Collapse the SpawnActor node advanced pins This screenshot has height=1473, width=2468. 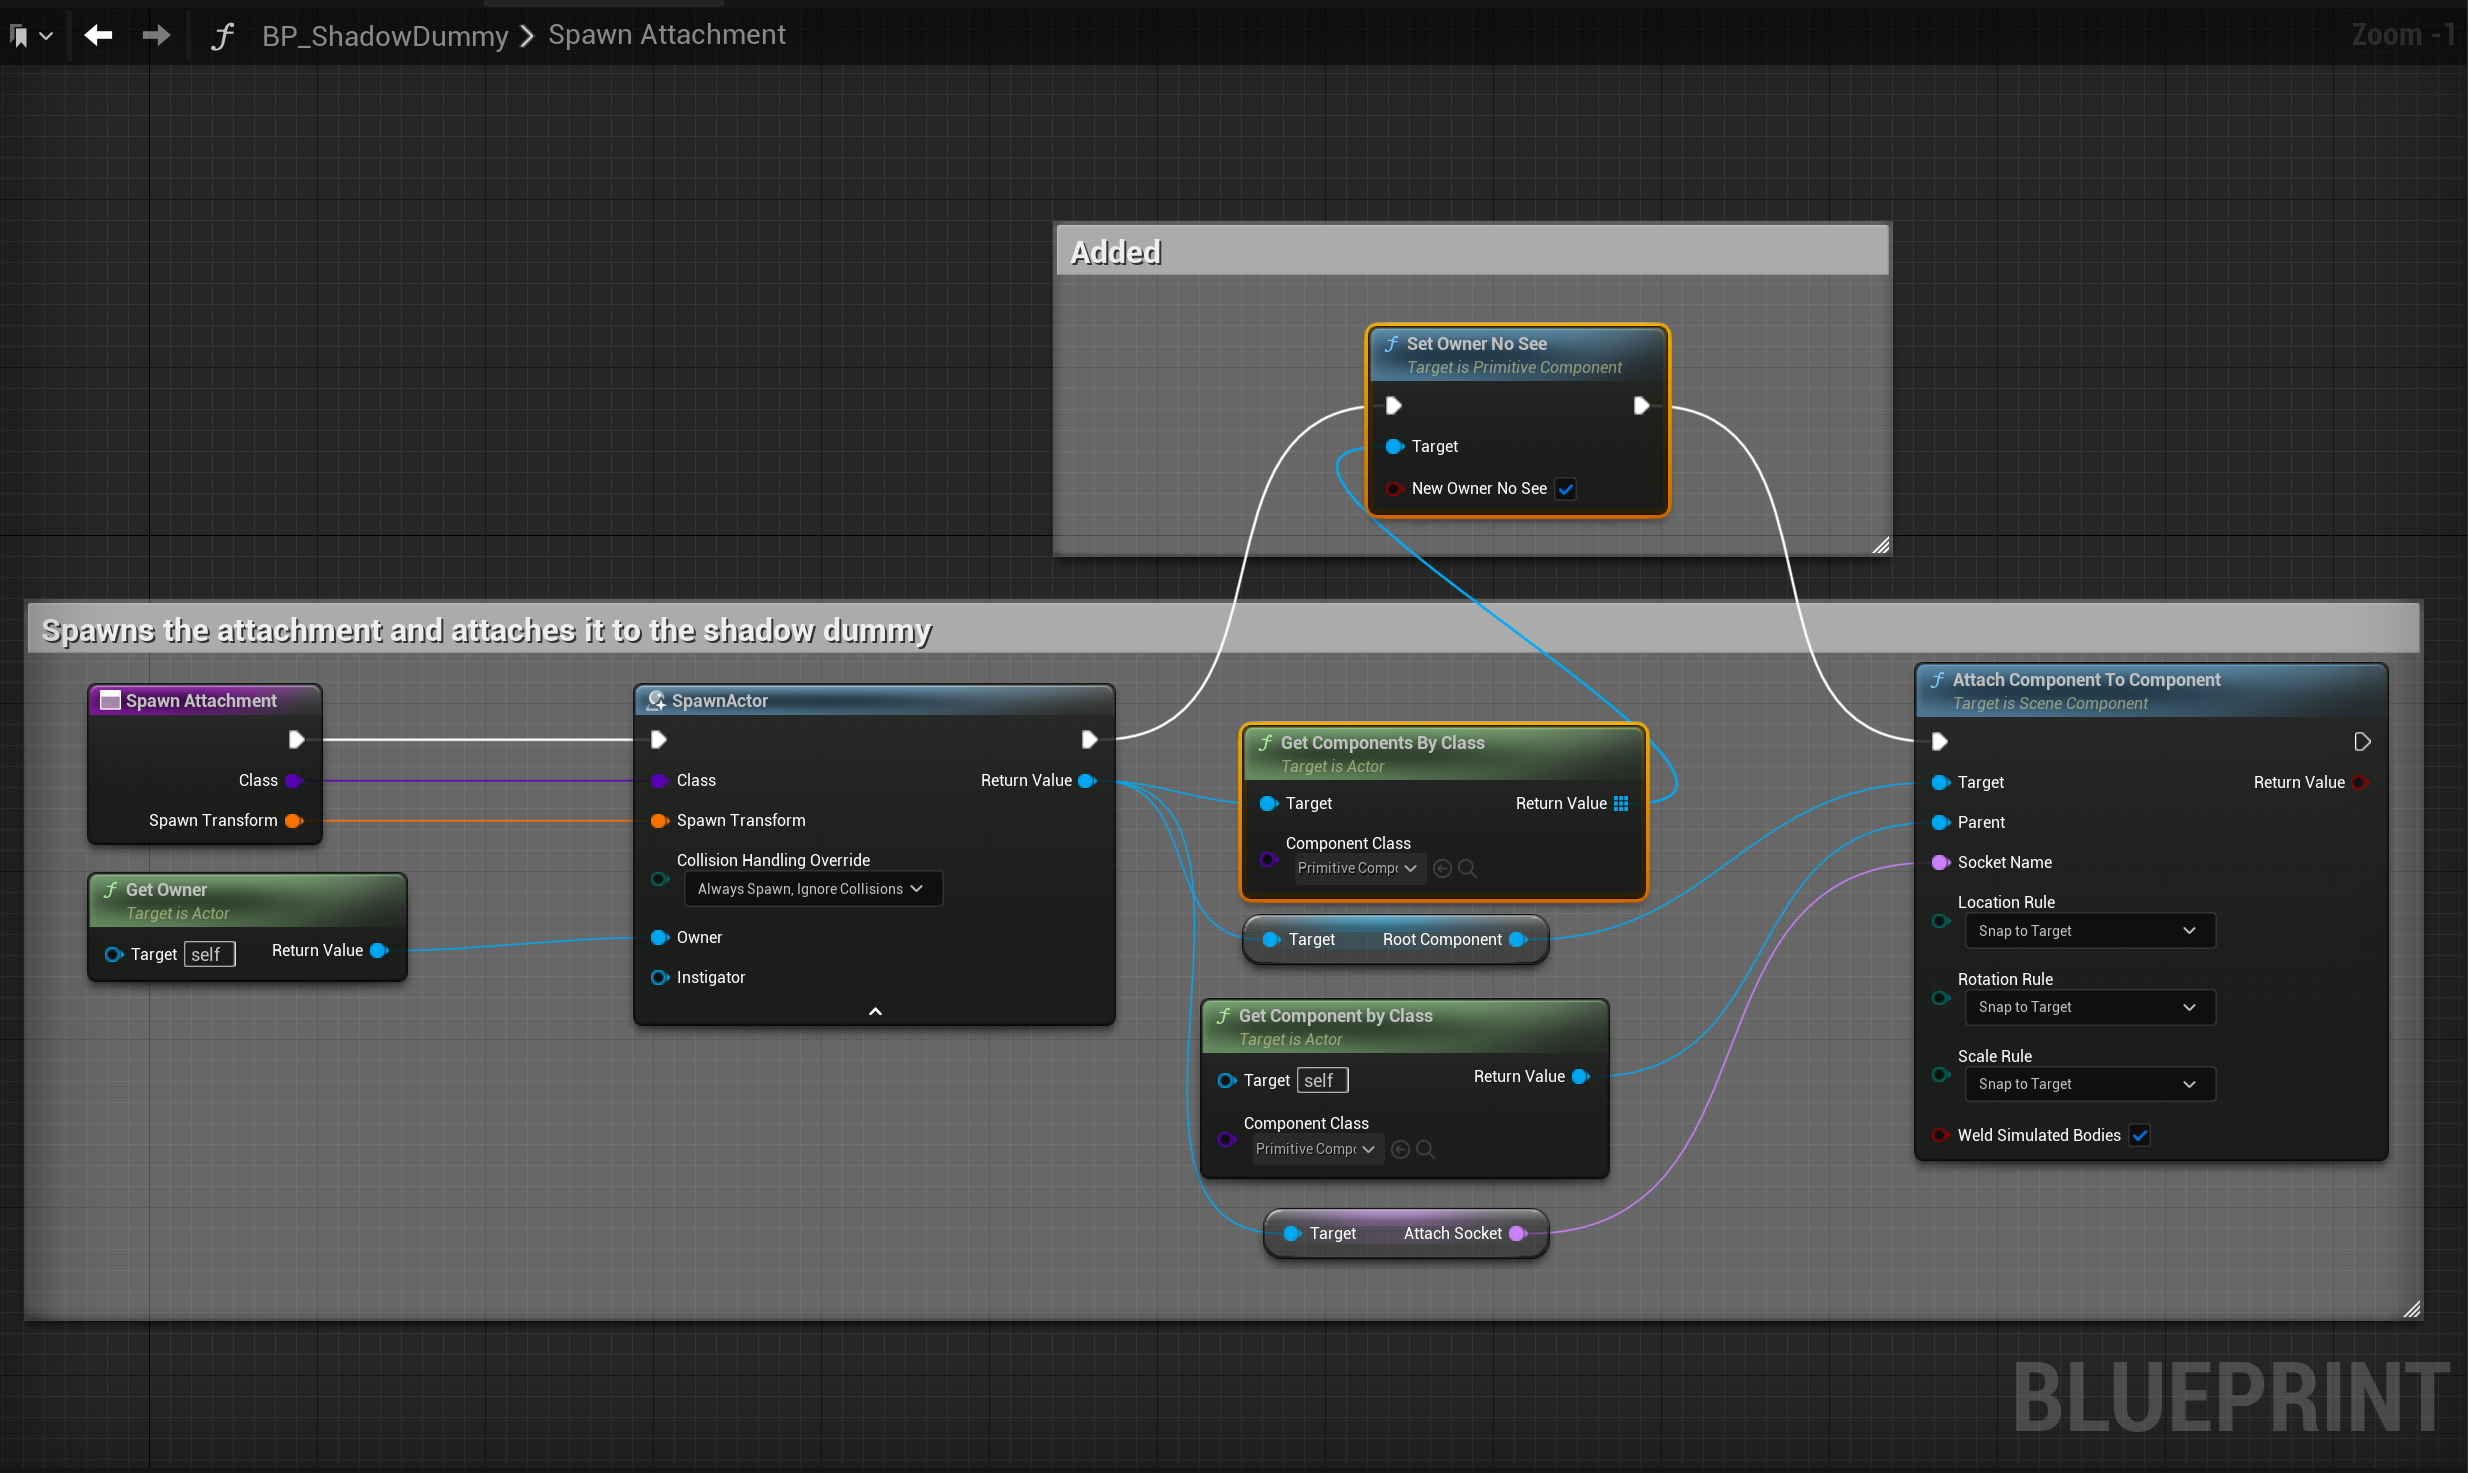click(875, 1011)
